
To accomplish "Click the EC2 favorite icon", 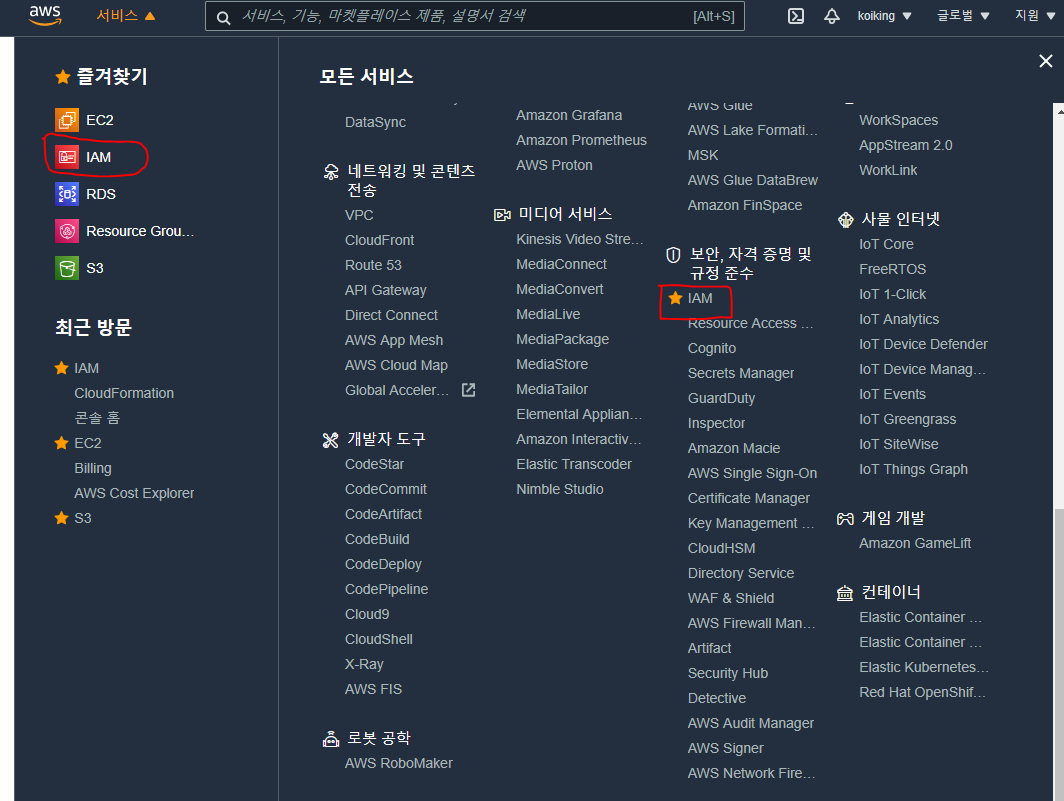I will point(66,120).
